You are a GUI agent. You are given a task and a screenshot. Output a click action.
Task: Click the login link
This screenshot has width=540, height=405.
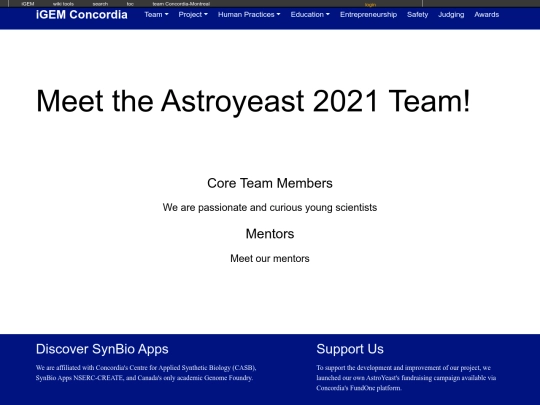point(370,5)
